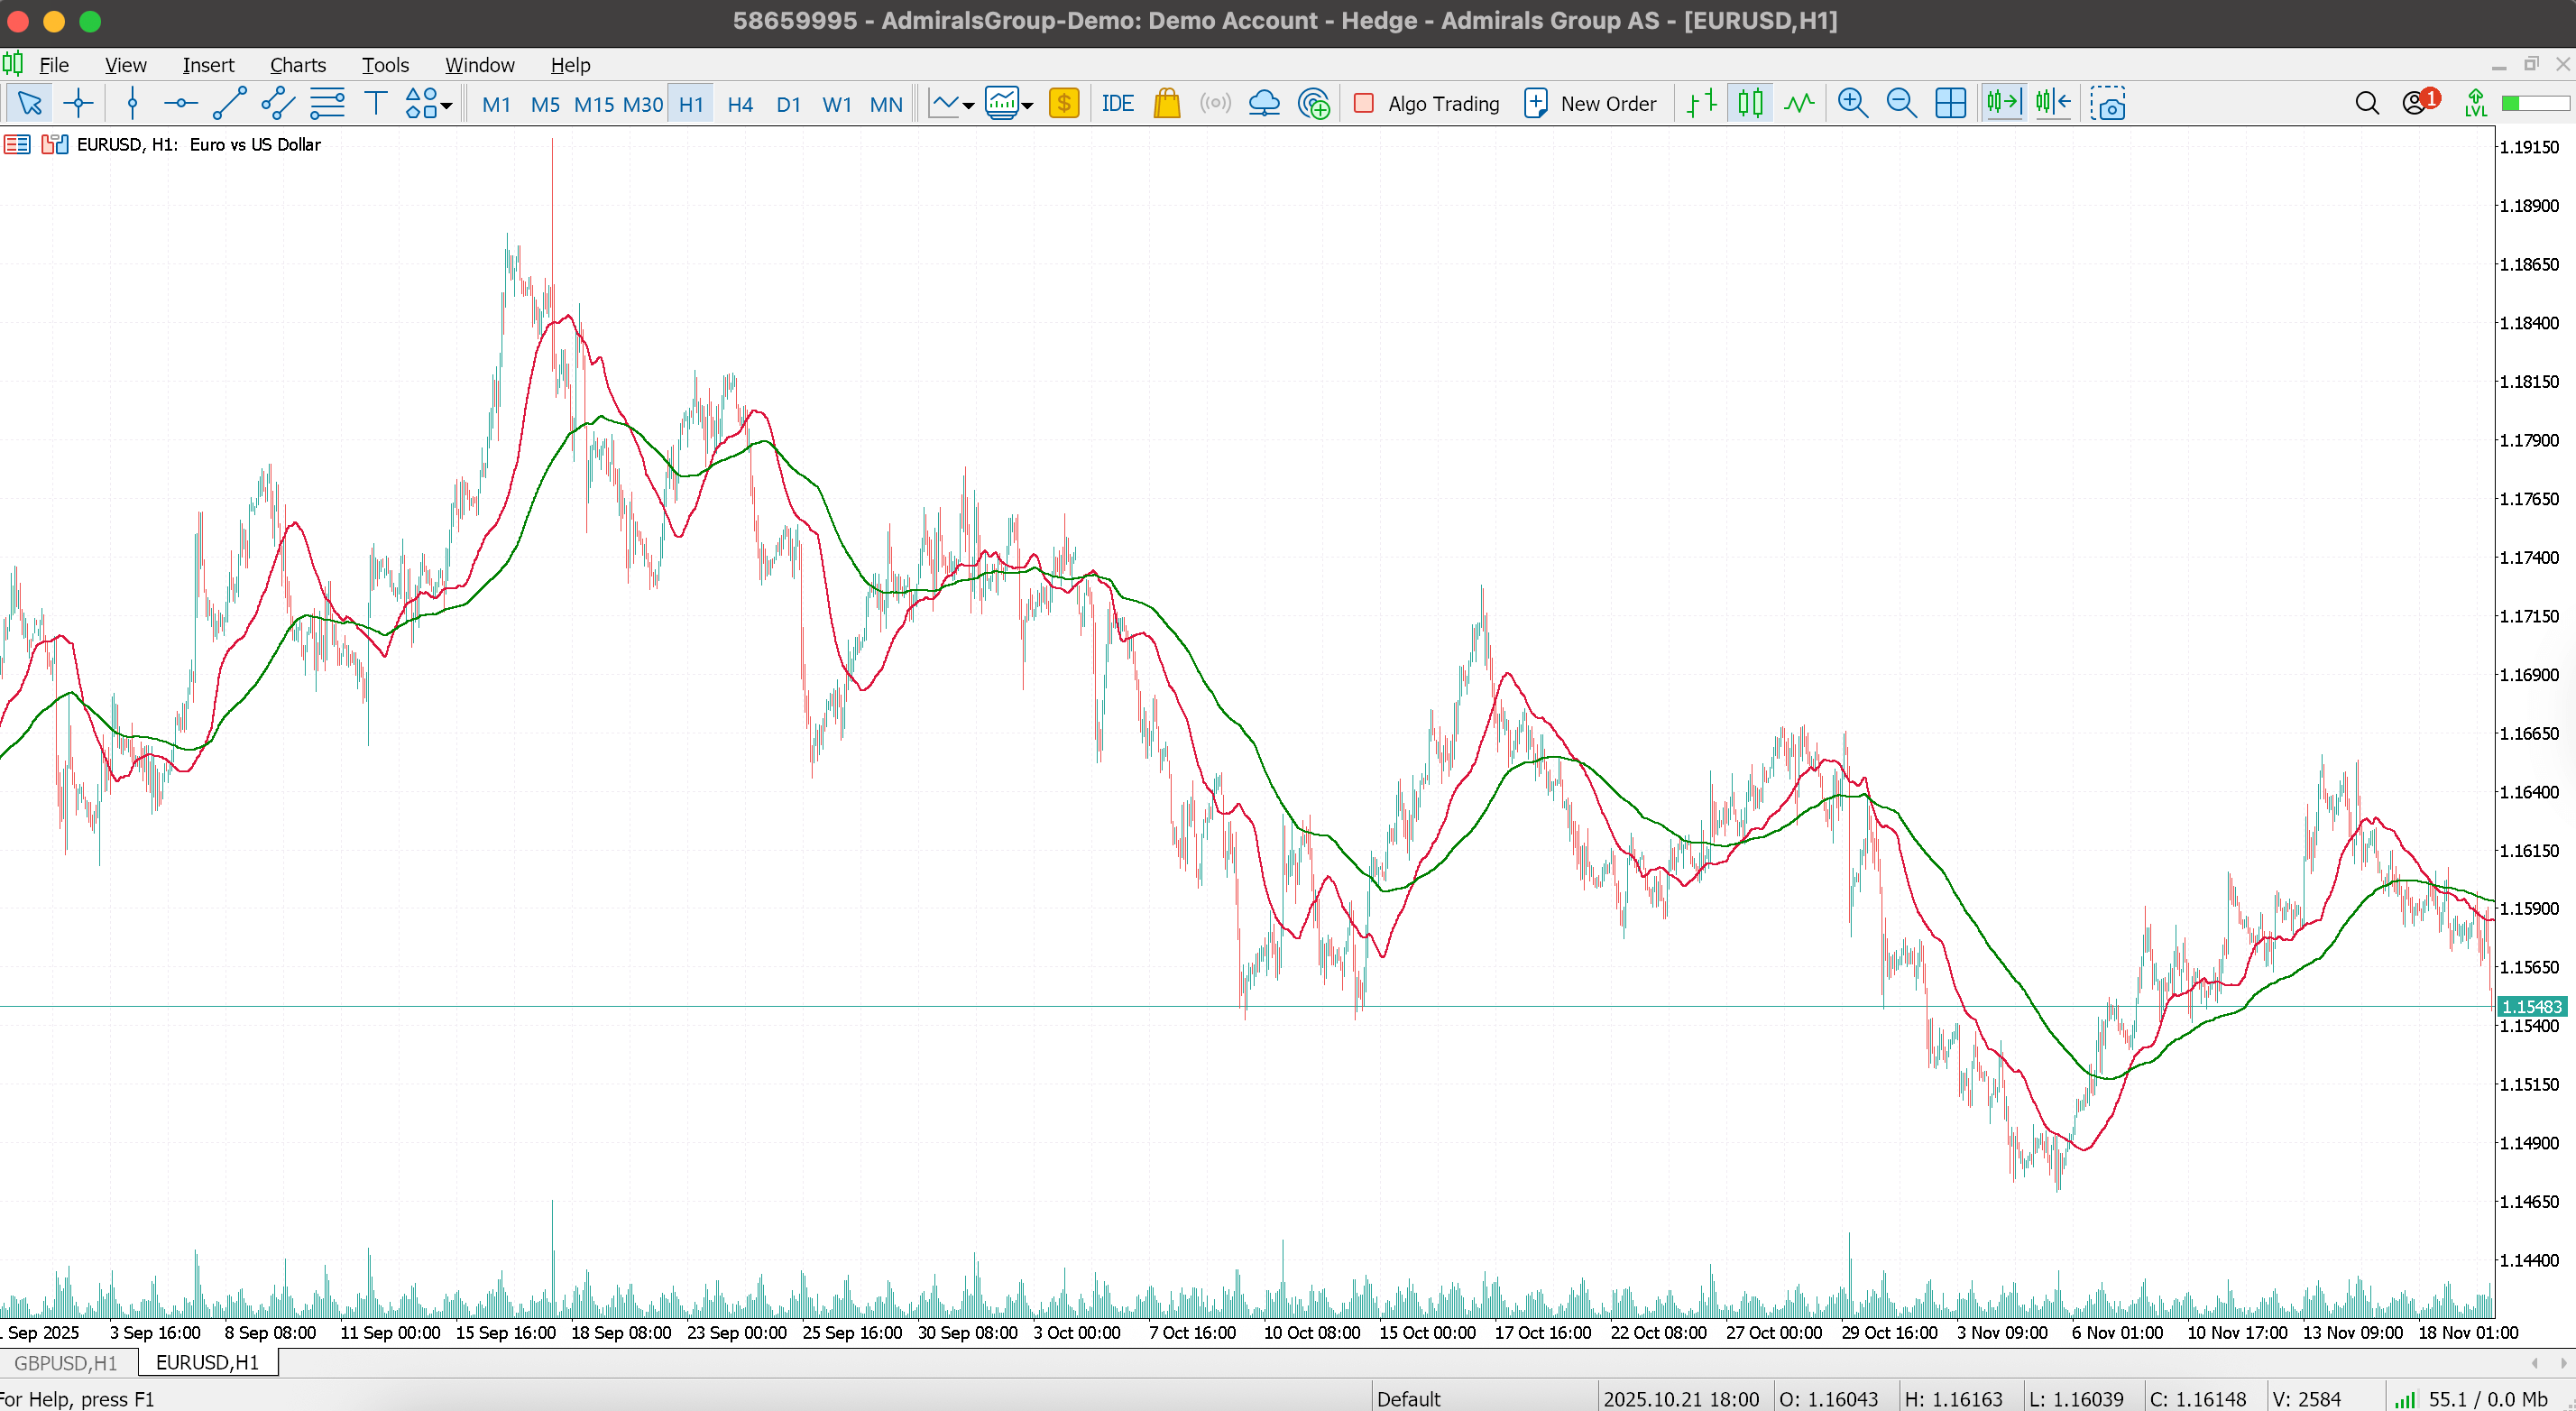Click the green connection progress bar
The image size is (2576, 1411).
click(2535, 103)
